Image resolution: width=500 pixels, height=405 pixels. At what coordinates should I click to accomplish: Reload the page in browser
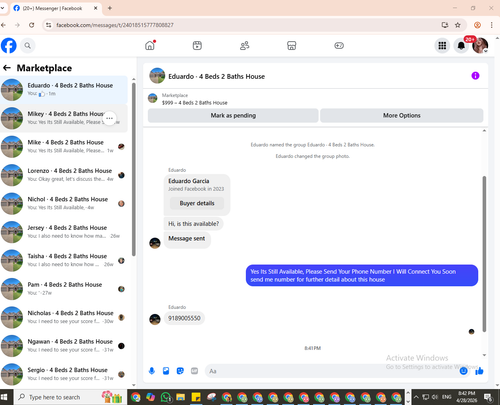pyautogui.click(x=32, y=25)
